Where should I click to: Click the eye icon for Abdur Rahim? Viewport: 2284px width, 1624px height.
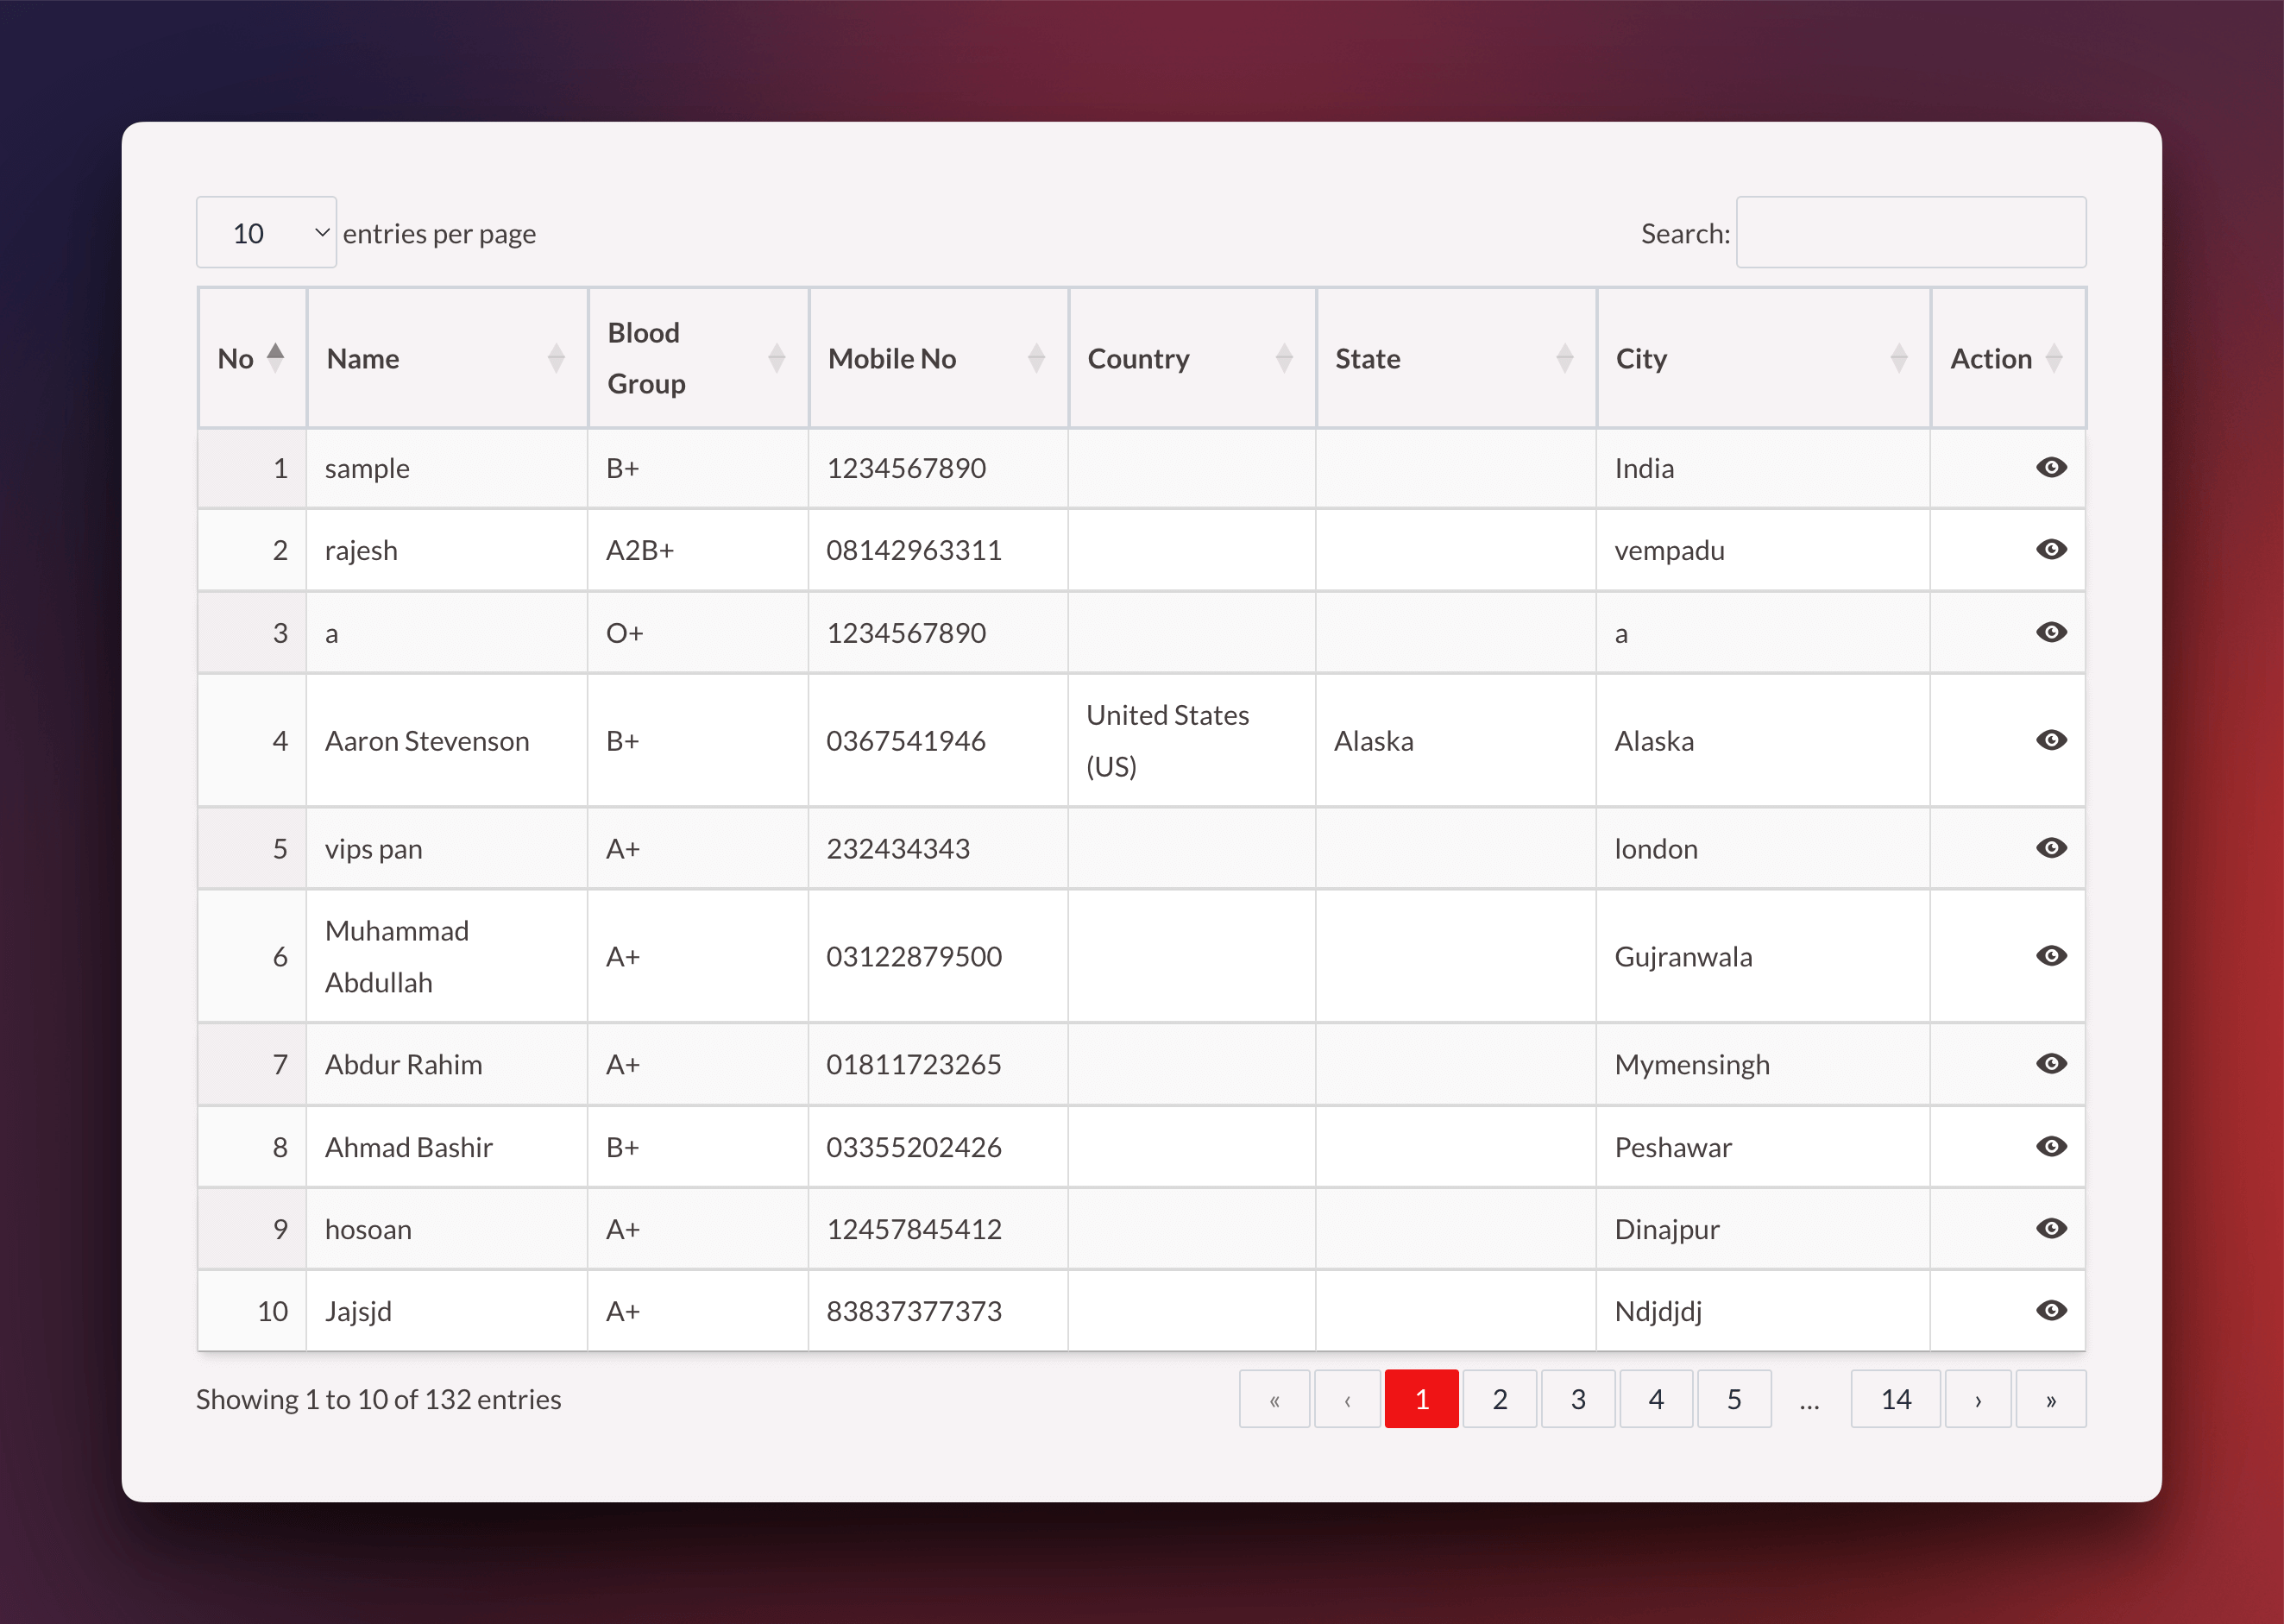(x=2051, y=1064)
